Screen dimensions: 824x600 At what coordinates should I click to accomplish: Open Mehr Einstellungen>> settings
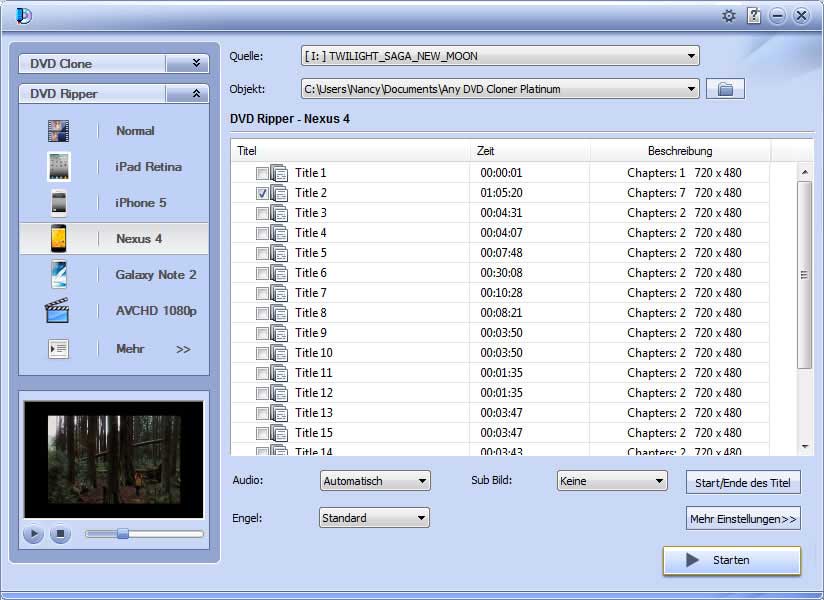coord(743,519)
